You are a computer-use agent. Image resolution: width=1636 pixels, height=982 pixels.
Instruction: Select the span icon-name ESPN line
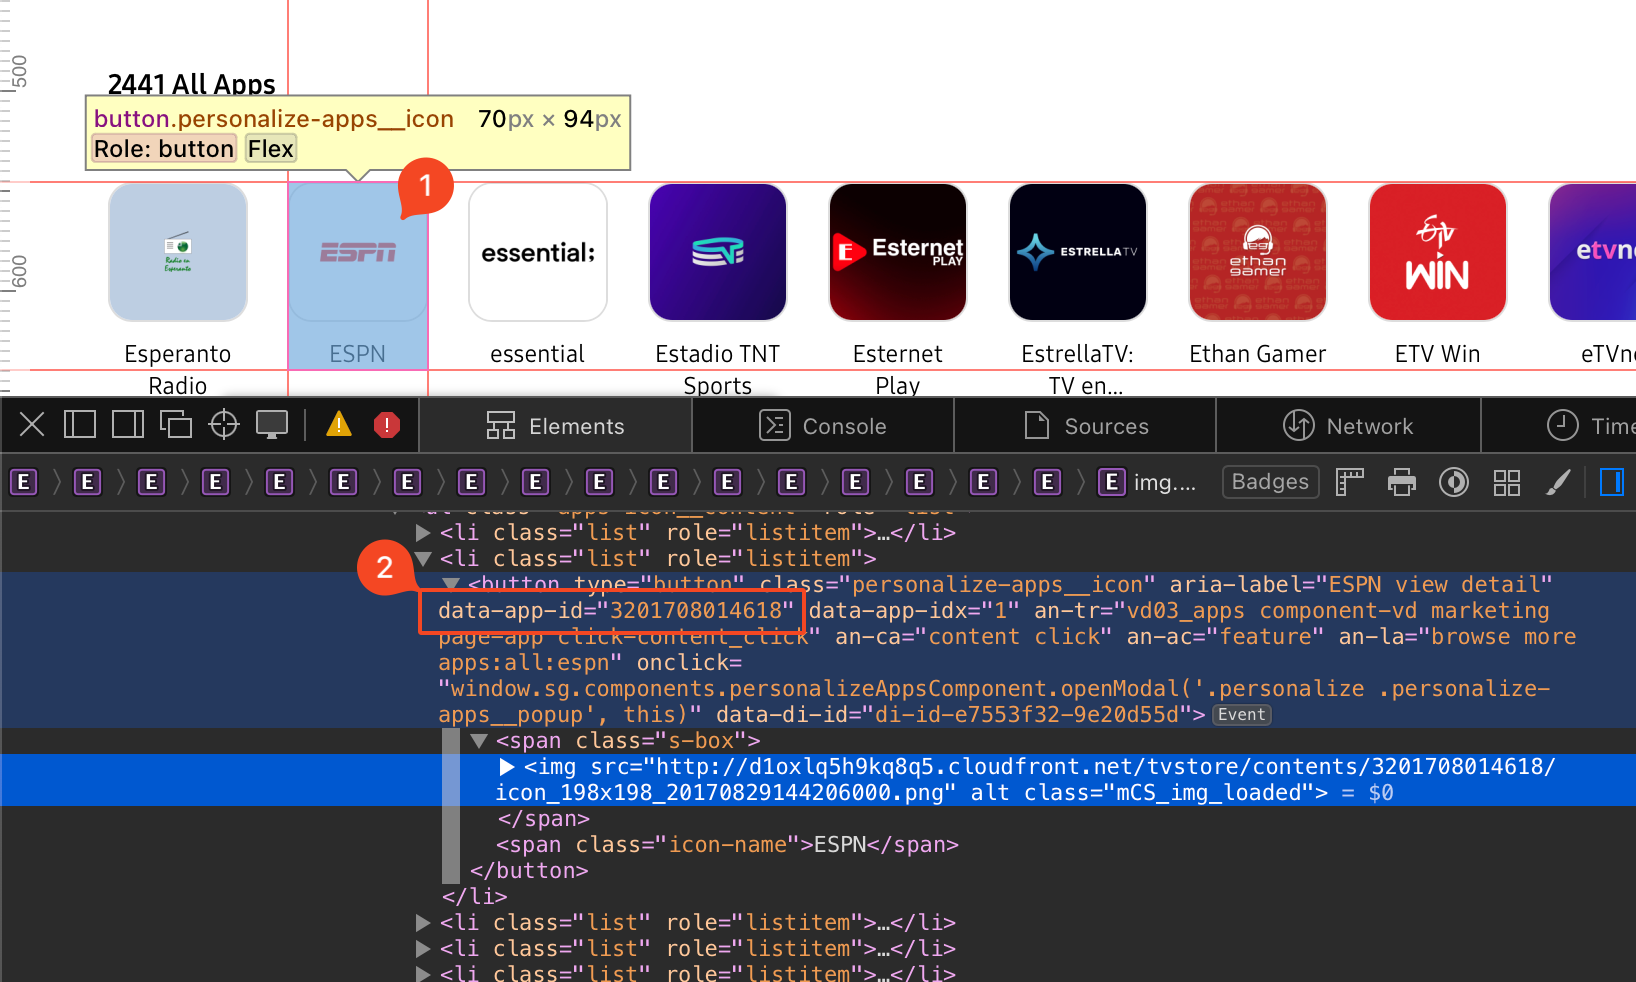727,845
